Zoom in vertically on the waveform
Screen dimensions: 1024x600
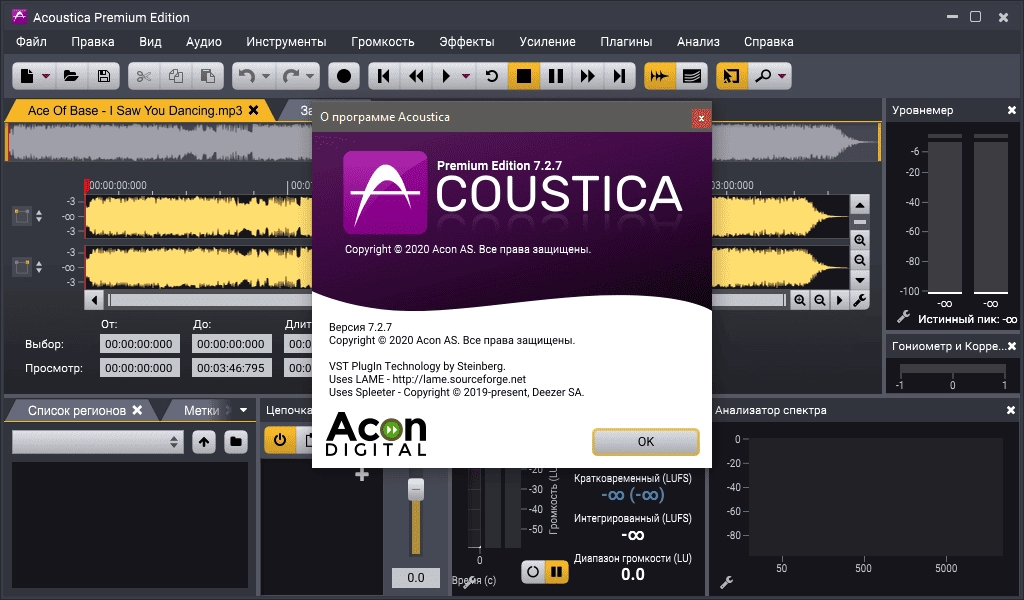(x=860, y=240)
